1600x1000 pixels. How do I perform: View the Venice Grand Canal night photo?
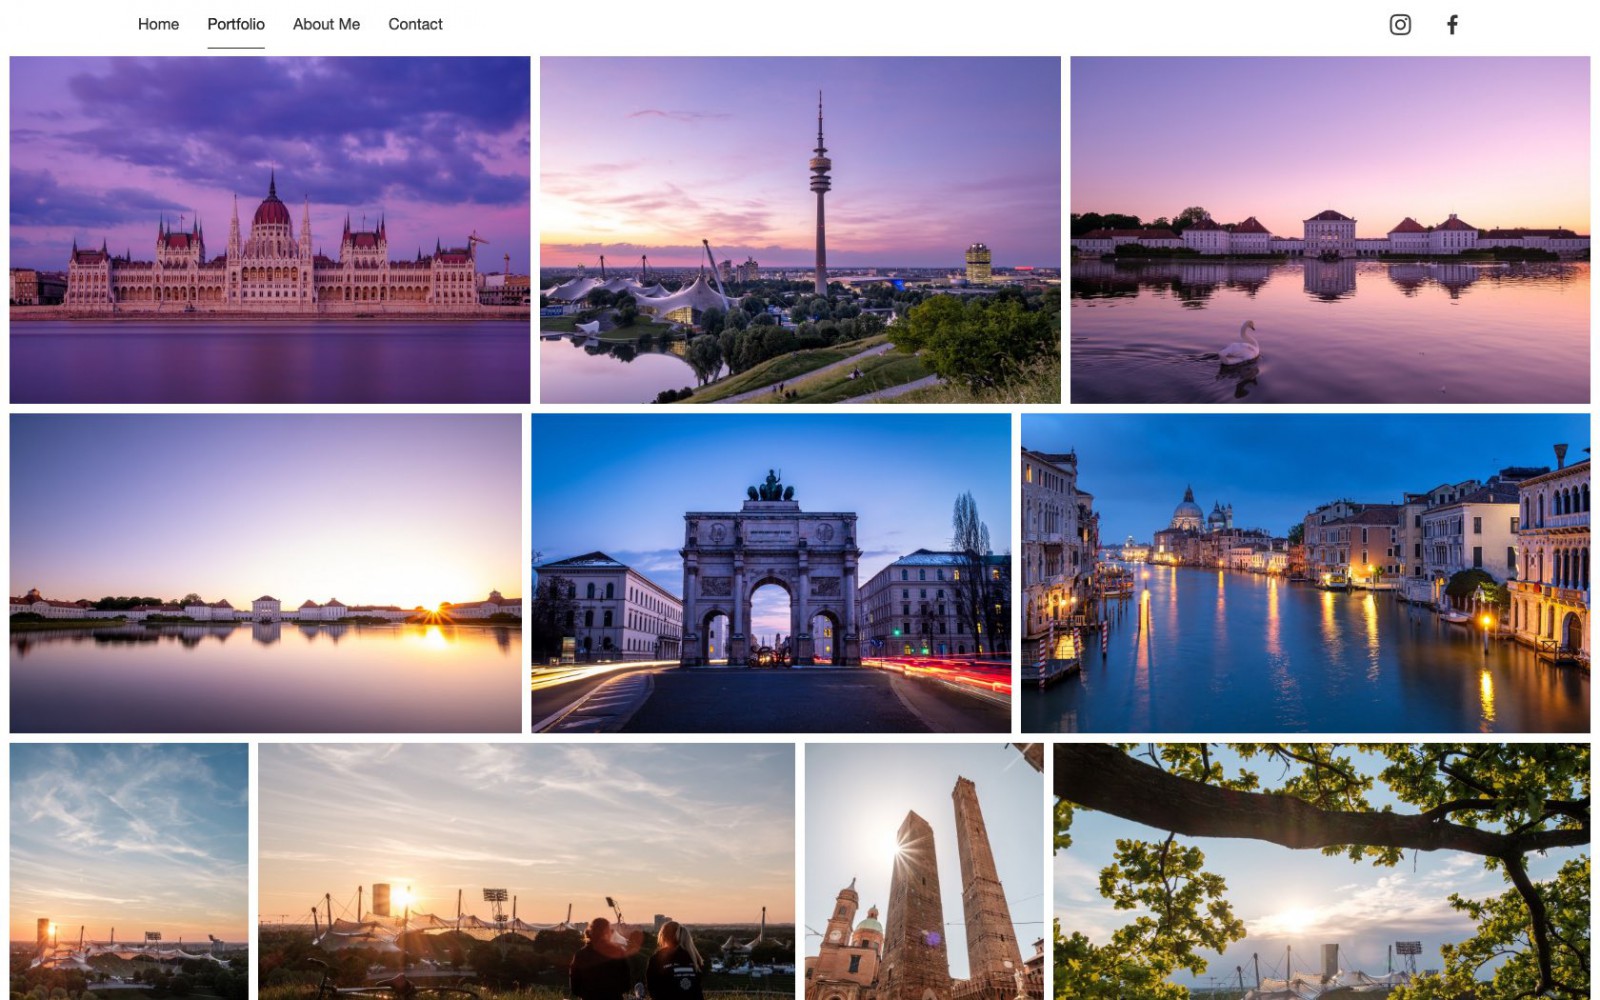1305,573
